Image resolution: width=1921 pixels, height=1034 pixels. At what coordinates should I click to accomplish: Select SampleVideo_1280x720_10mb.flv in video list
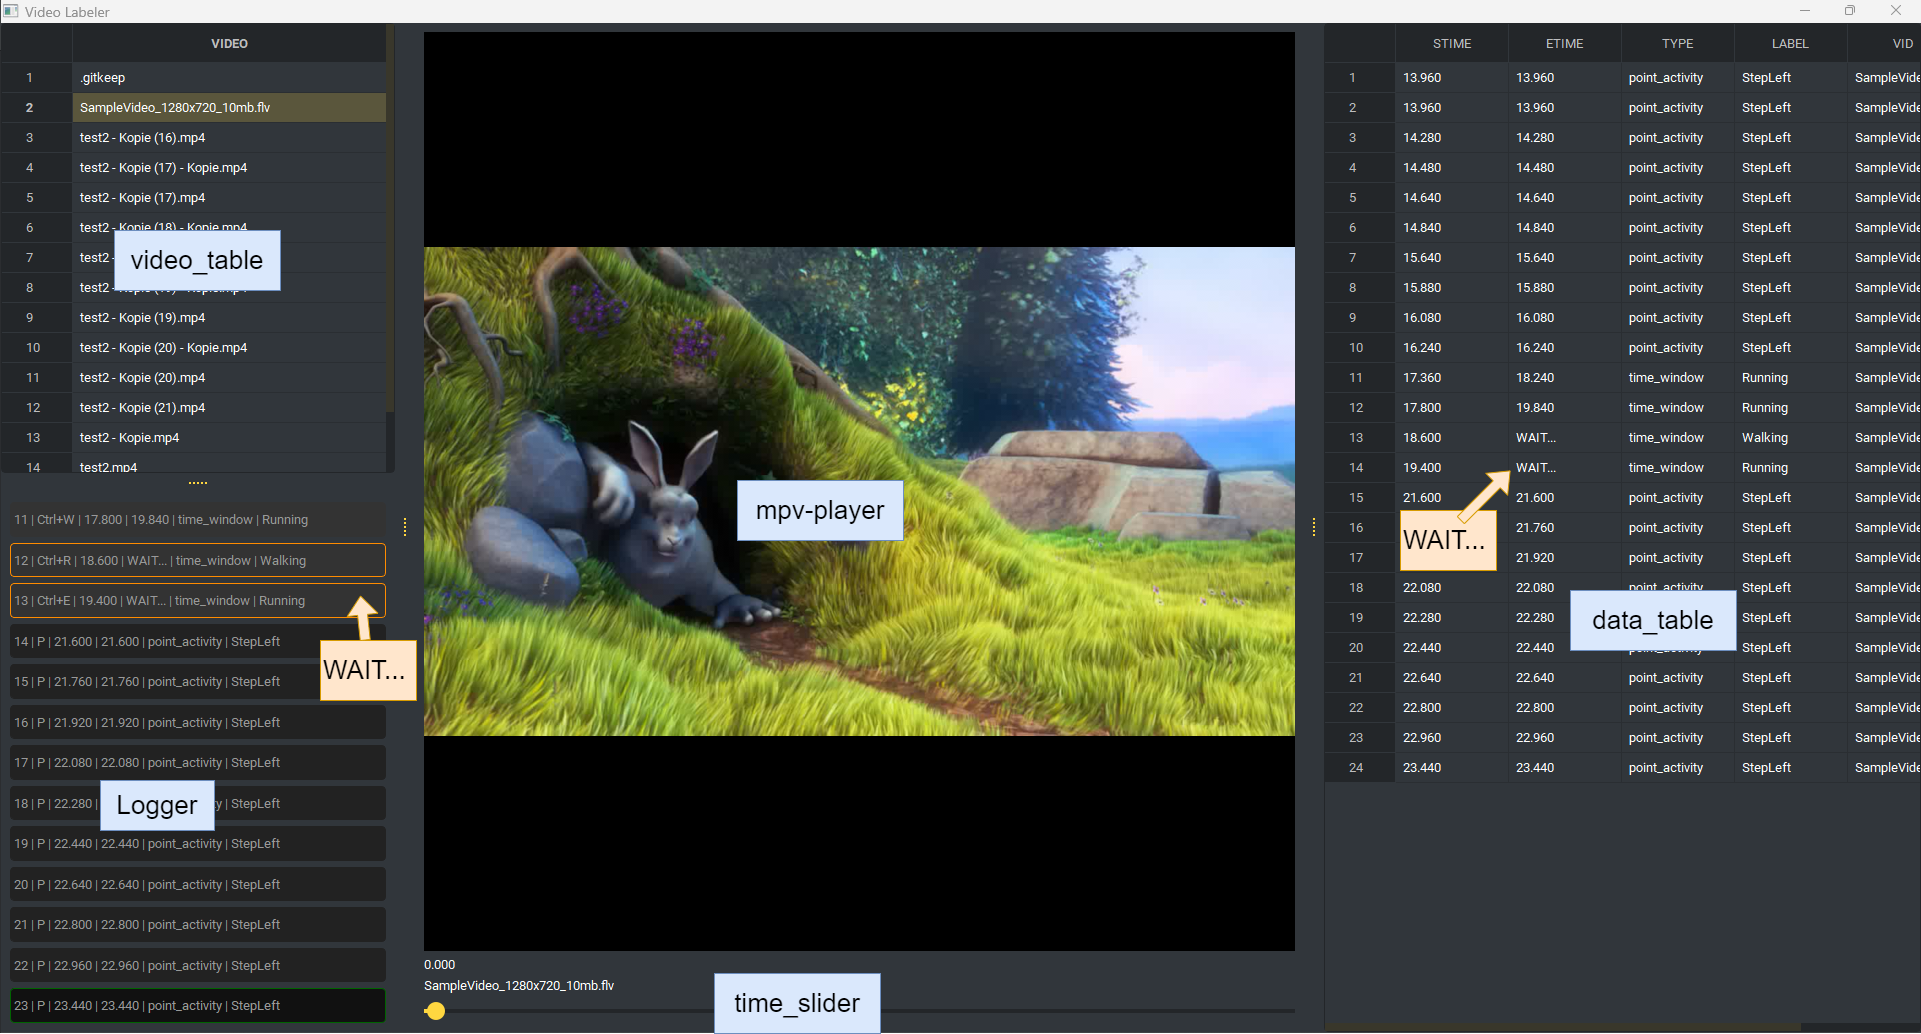(229, 108)
